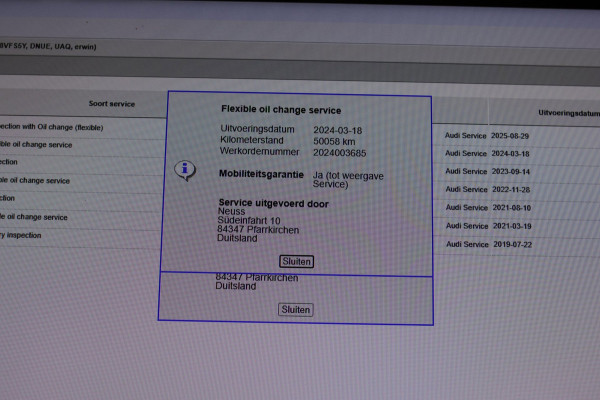Select the Audi Service 2025-08-29 entry

coord(487,136)
